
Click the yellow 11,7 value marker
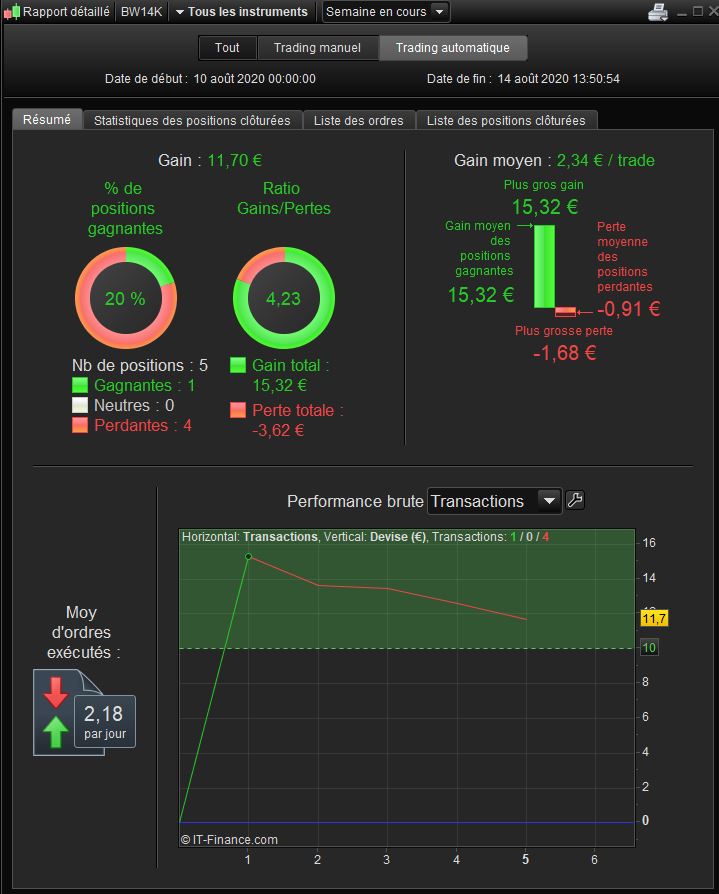pyautogui.click(x=654, y=619)
